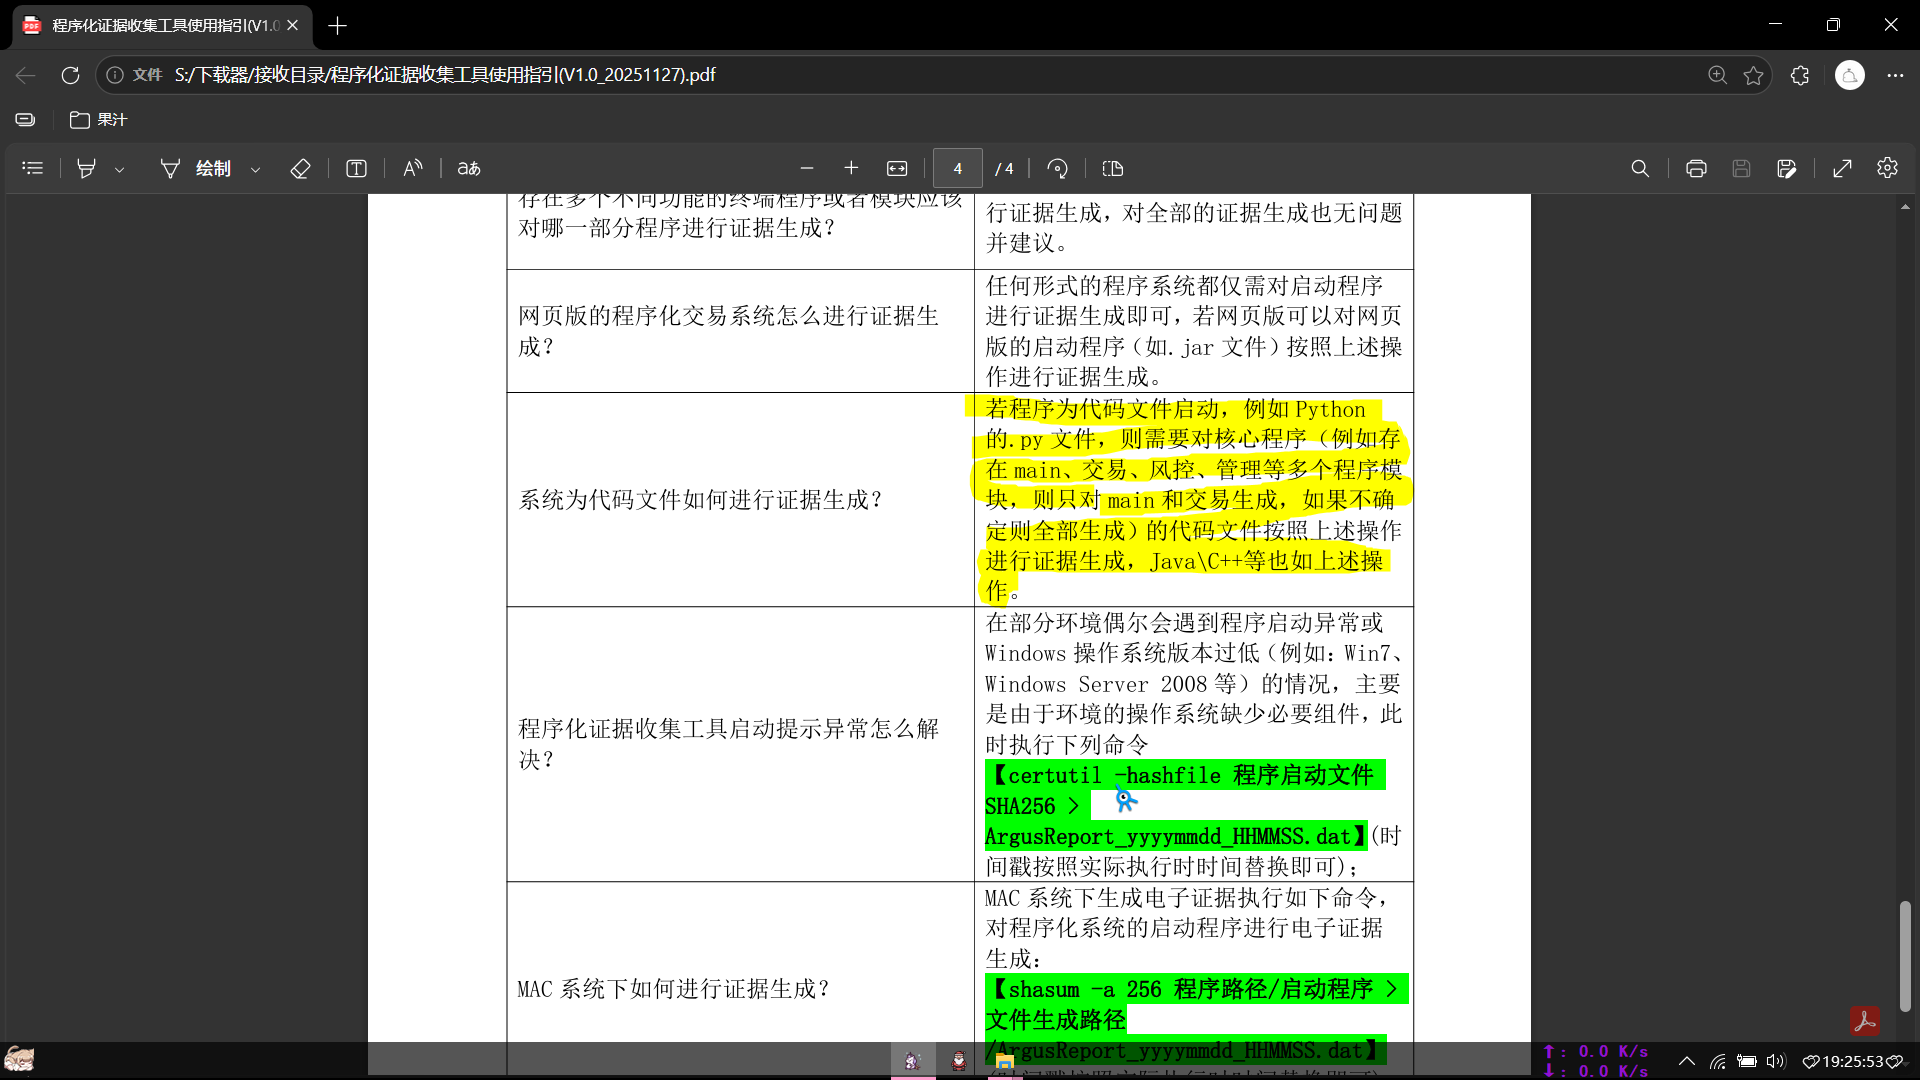Screen dimensions: 1920x1080
Task: Print the PDF document
Action: pyautogui.click(x=1696, y=168)
